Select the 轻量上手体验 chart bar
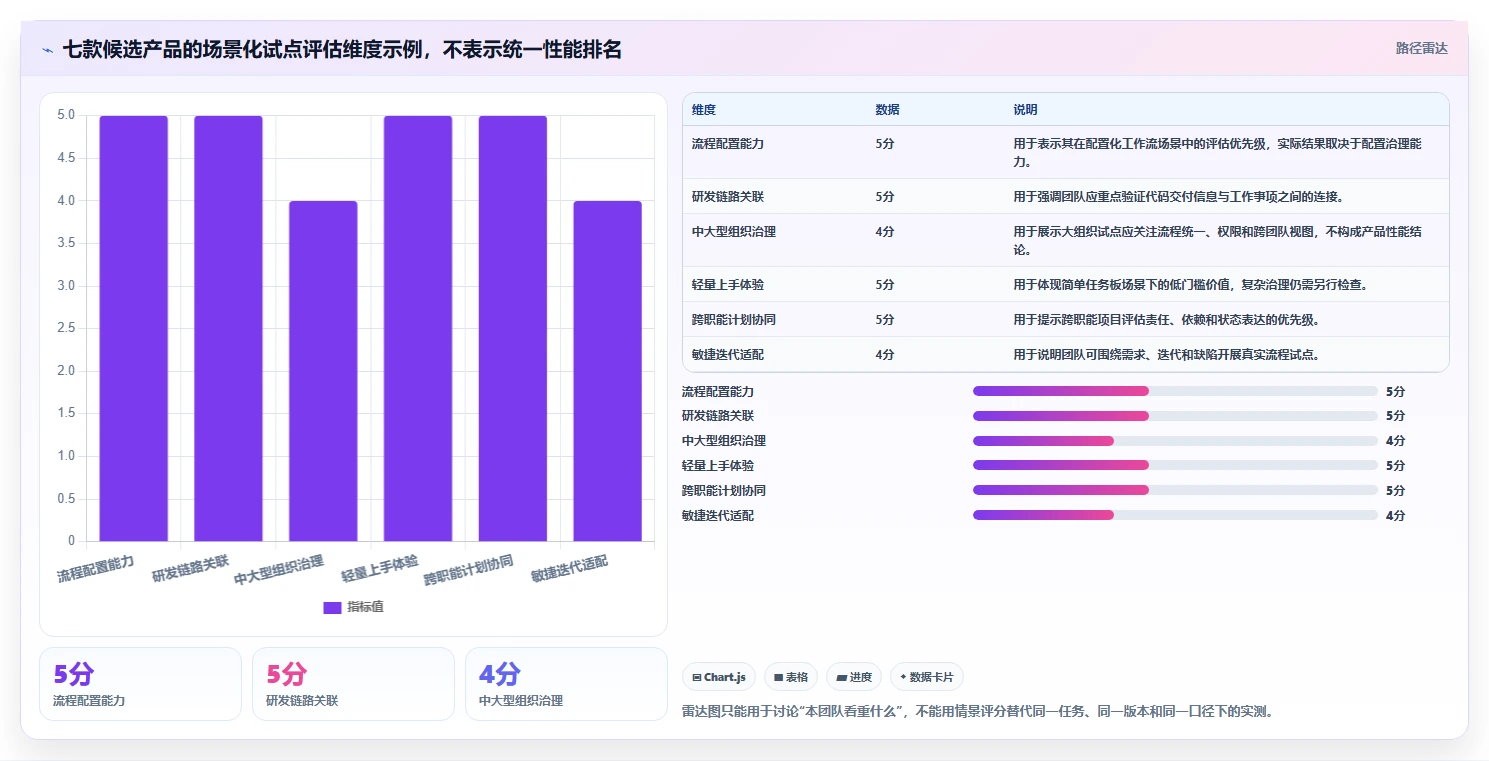This screenshot has height=761, width=1489. point(418,328)
